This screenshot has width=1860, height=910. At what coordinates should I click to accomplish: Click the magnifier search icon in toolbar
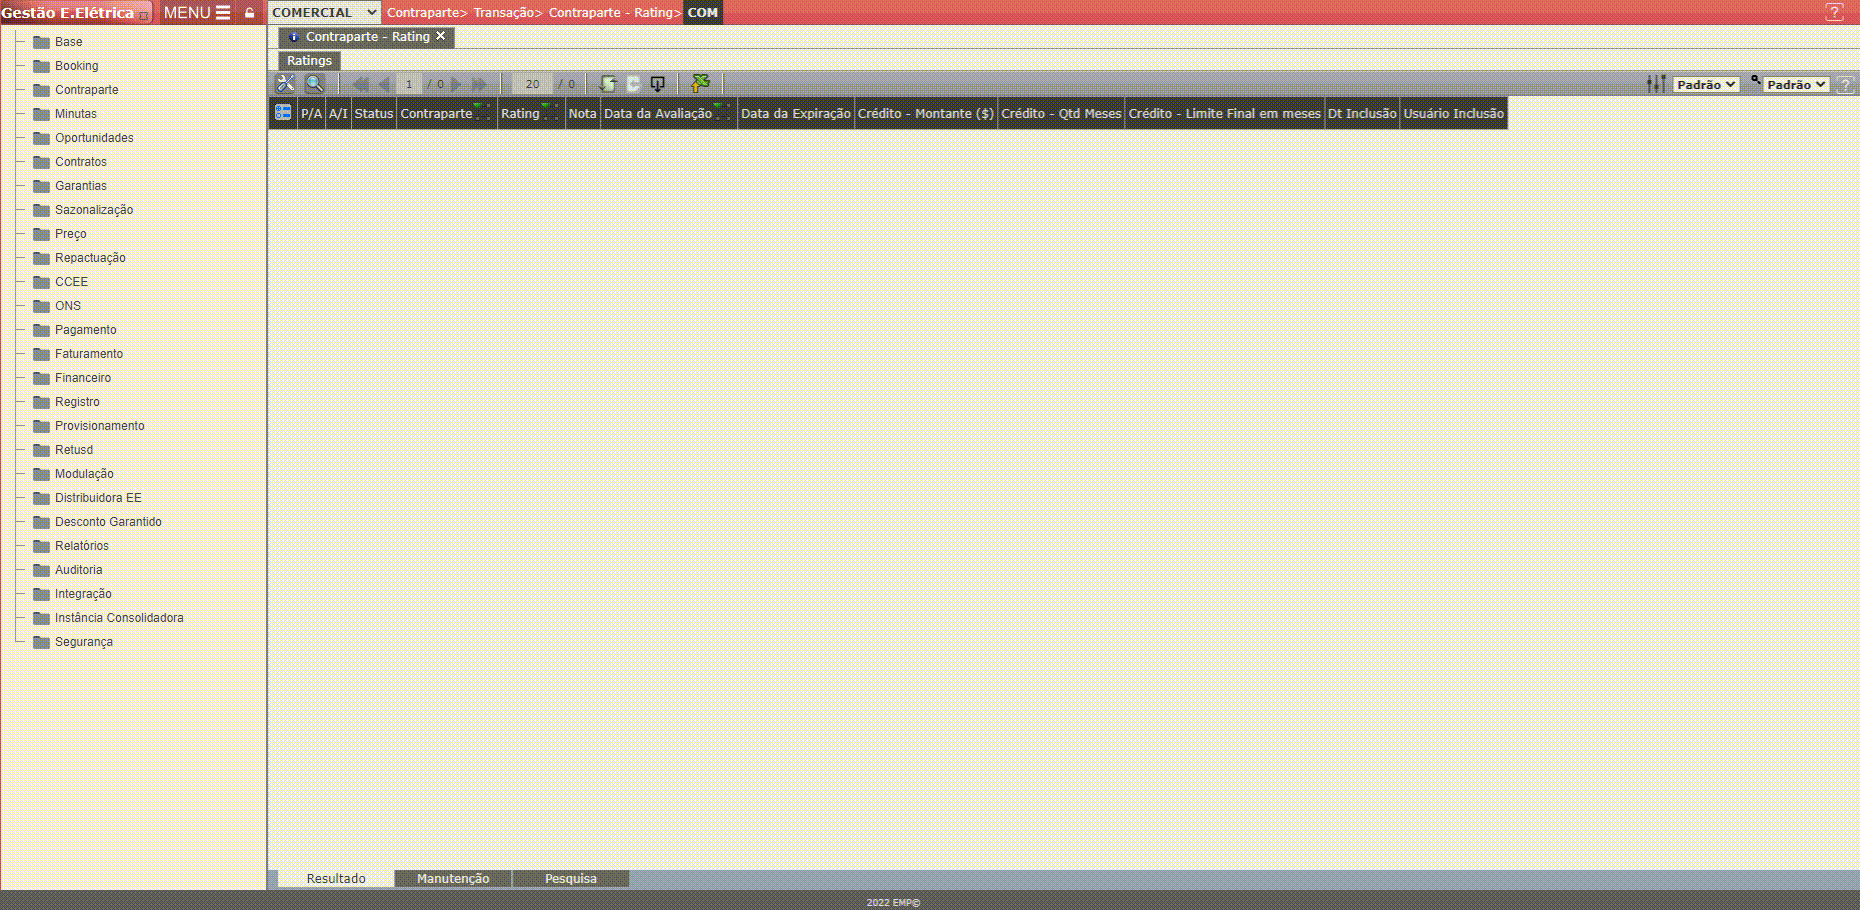click(x=314, y=84)
